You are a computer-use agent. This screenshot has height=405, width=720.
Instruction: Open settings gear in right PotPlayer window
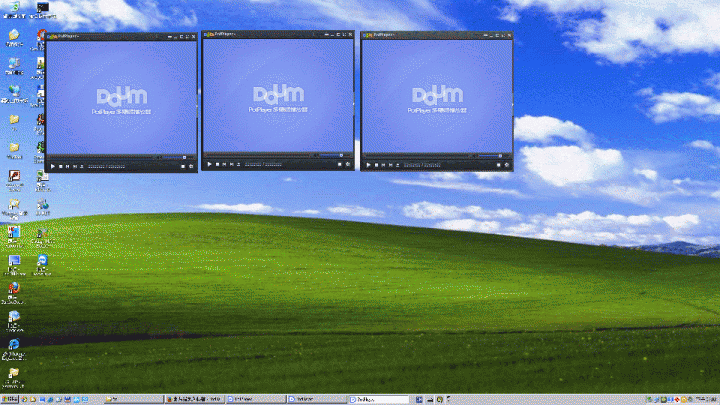pyautogui.click(x=506, y=165)
